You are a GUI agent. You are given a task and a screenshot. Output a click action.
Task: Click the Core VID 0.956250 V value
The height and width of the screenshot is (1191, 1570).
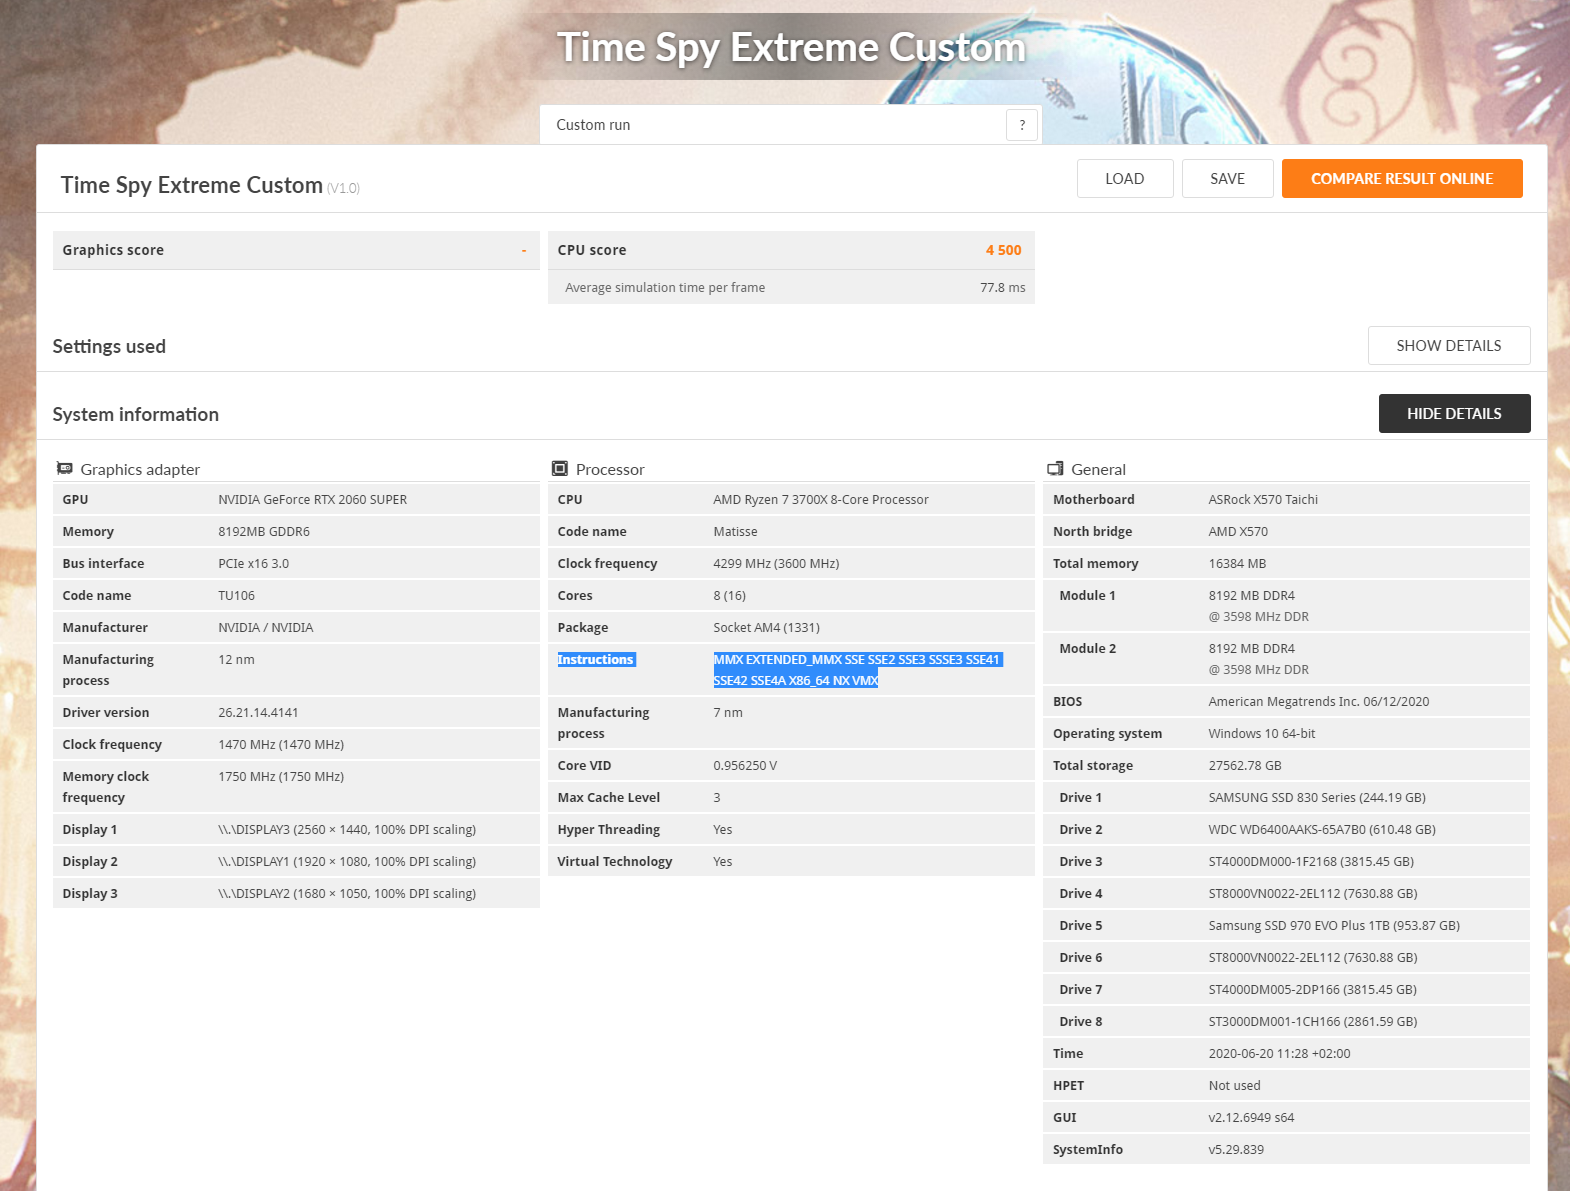click(745, 765)
